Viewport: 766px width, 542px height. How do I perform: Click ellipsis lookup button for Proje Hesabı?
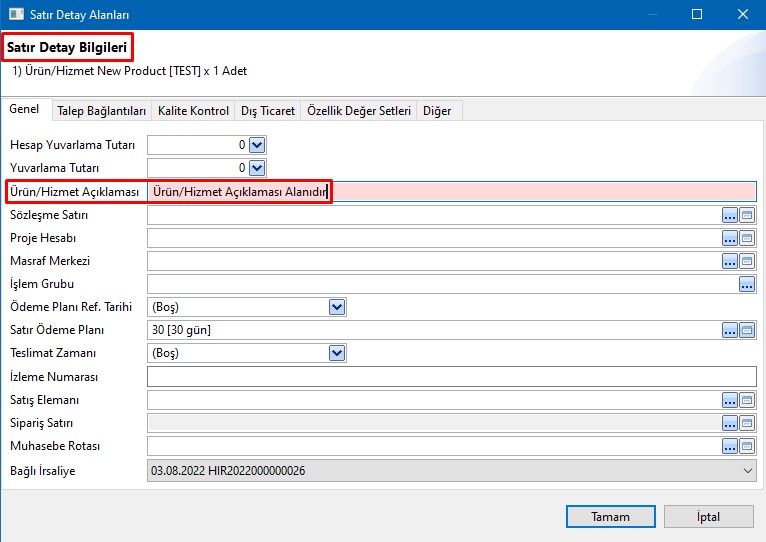pyautogui.click(x=730, y=238)
